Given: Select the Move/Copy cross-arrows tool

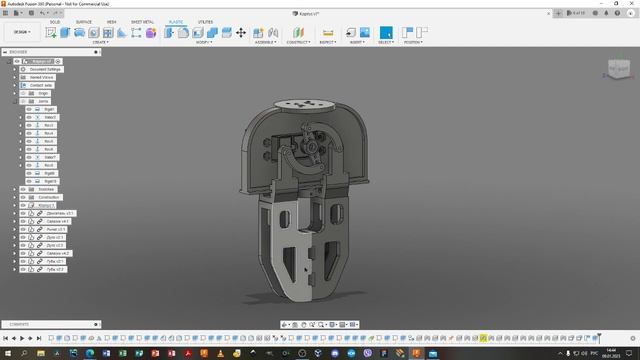Looking at the screenshot, I should 241,33.
